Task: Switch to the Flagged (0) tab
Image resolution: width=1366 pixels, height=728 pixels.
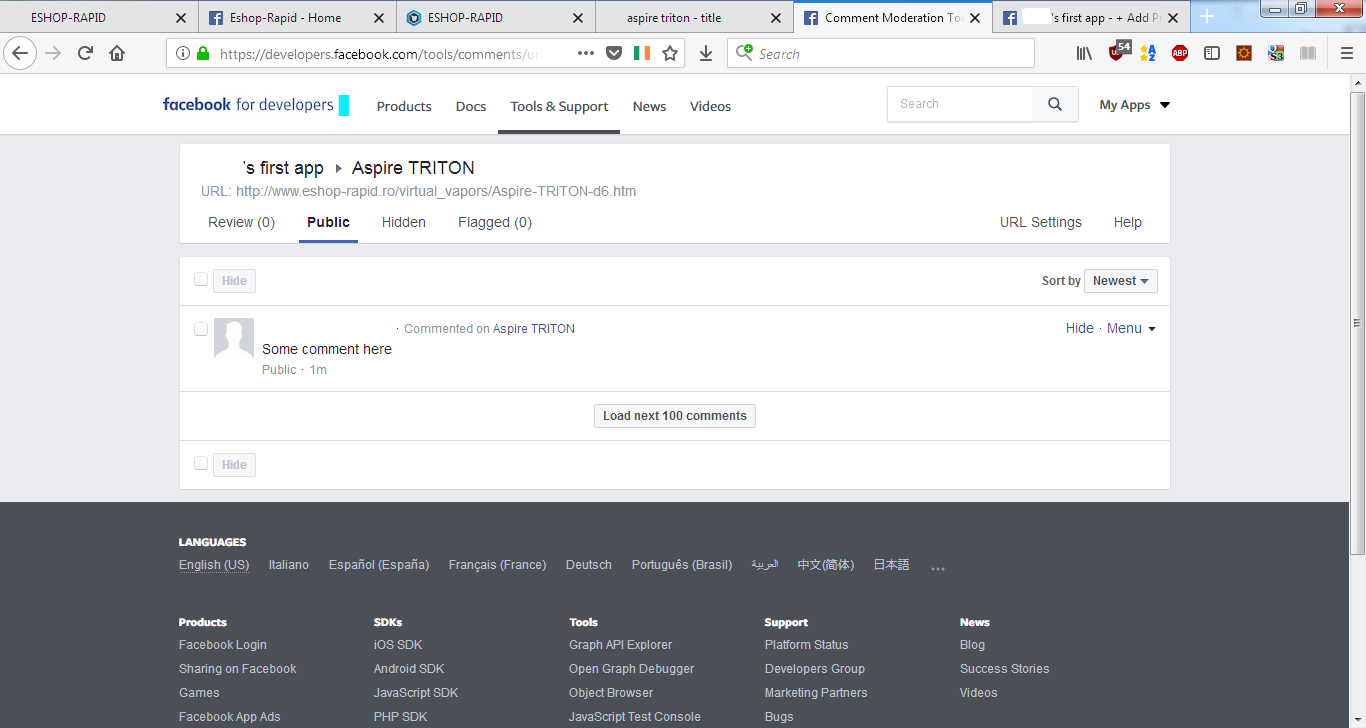Action: pyautogui.click(x=495, y=222)
